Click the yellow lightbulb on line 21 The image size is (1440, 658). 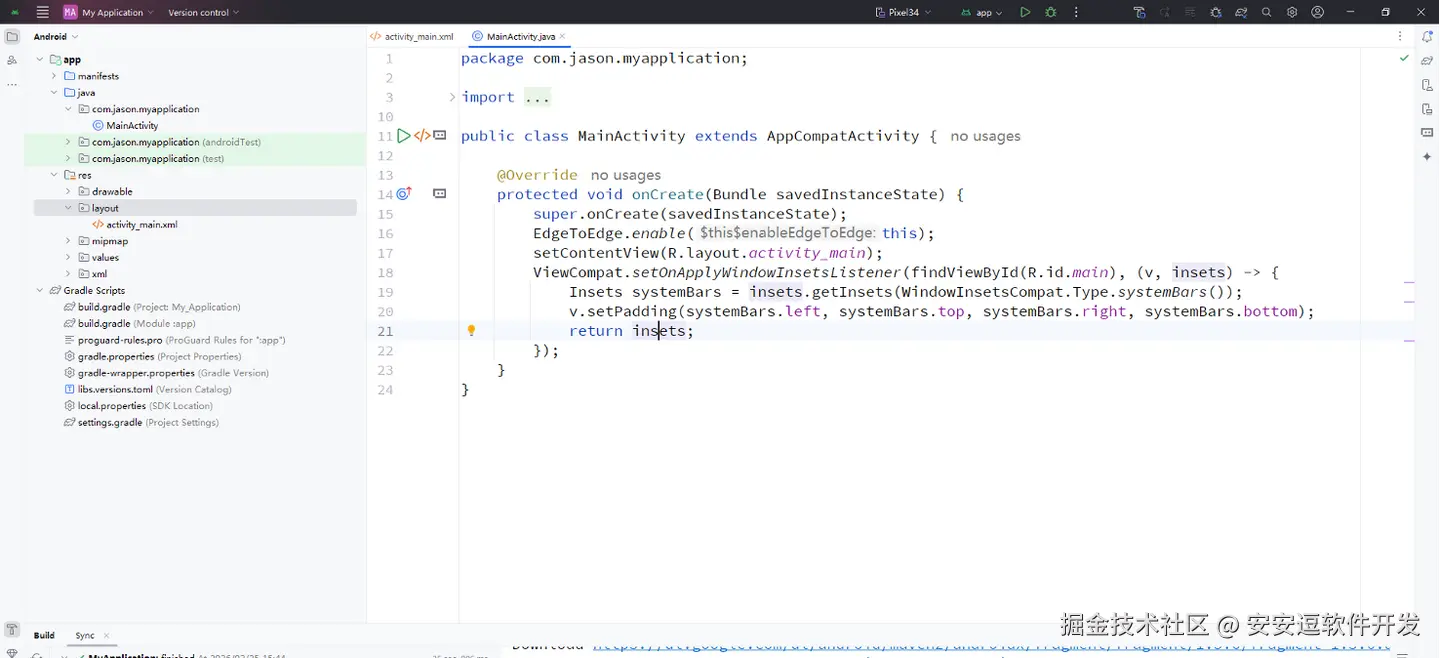[471, 331]
